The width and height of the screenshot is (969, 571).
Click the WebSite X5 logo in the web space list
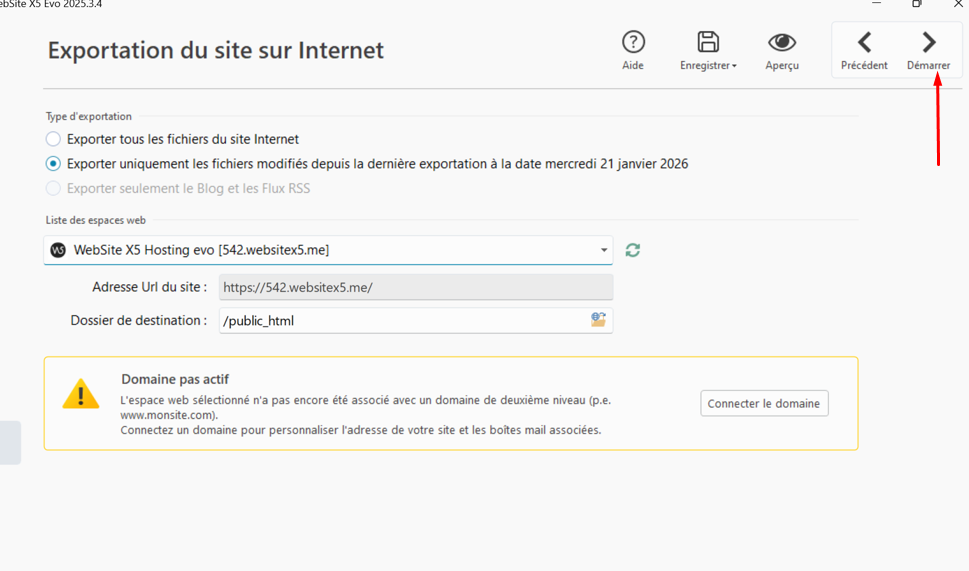click(x=58, y=250)
